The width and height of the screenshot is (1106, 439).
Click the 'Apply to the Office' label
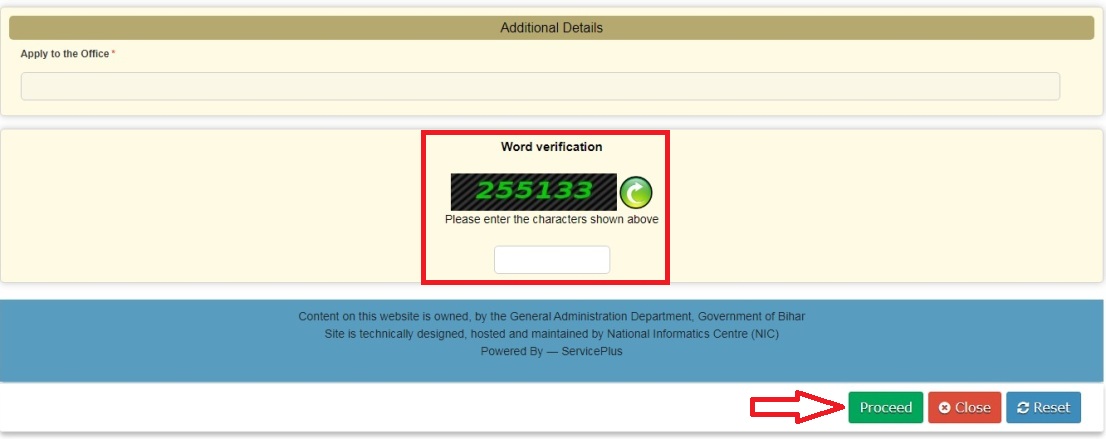click(x=65, y=54)
